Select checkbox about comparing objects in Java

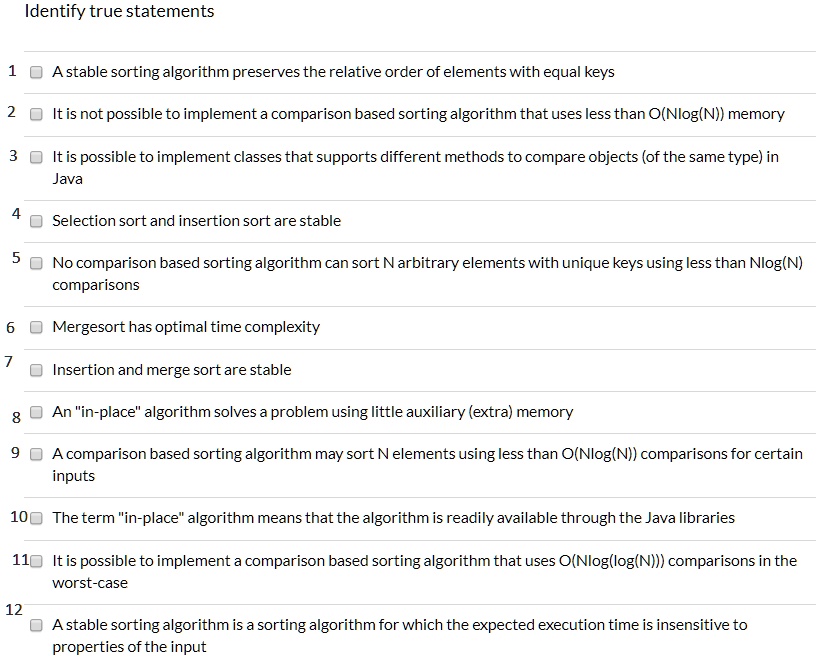36,157
